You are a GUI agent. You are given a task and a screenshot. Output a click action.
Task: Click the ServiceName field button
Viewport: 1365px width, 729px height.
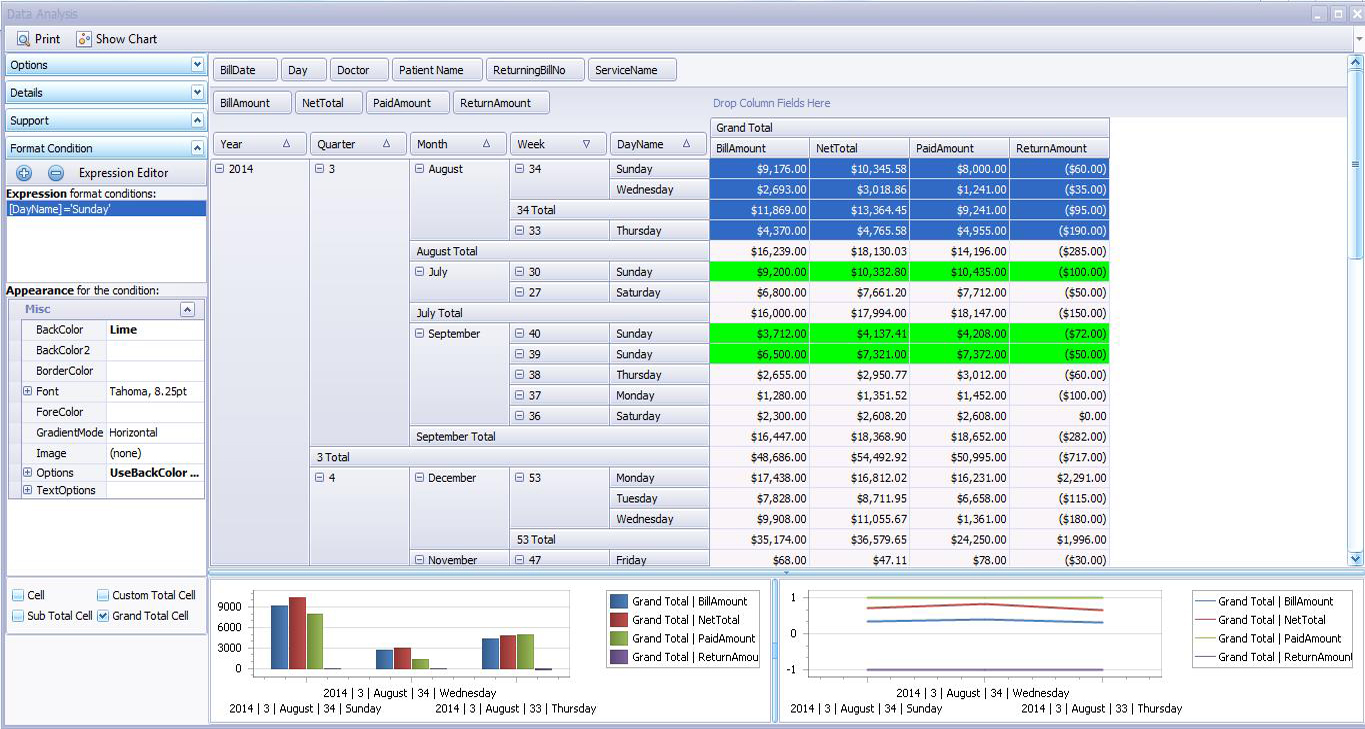coord(632,70)
